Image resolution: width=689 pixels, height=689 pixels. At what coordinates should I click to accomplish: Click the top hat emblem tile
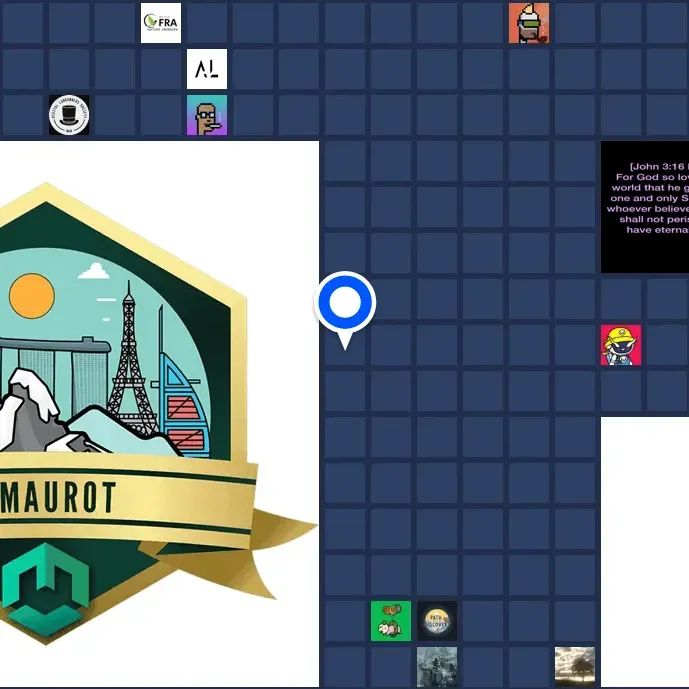tap(69, 115)
